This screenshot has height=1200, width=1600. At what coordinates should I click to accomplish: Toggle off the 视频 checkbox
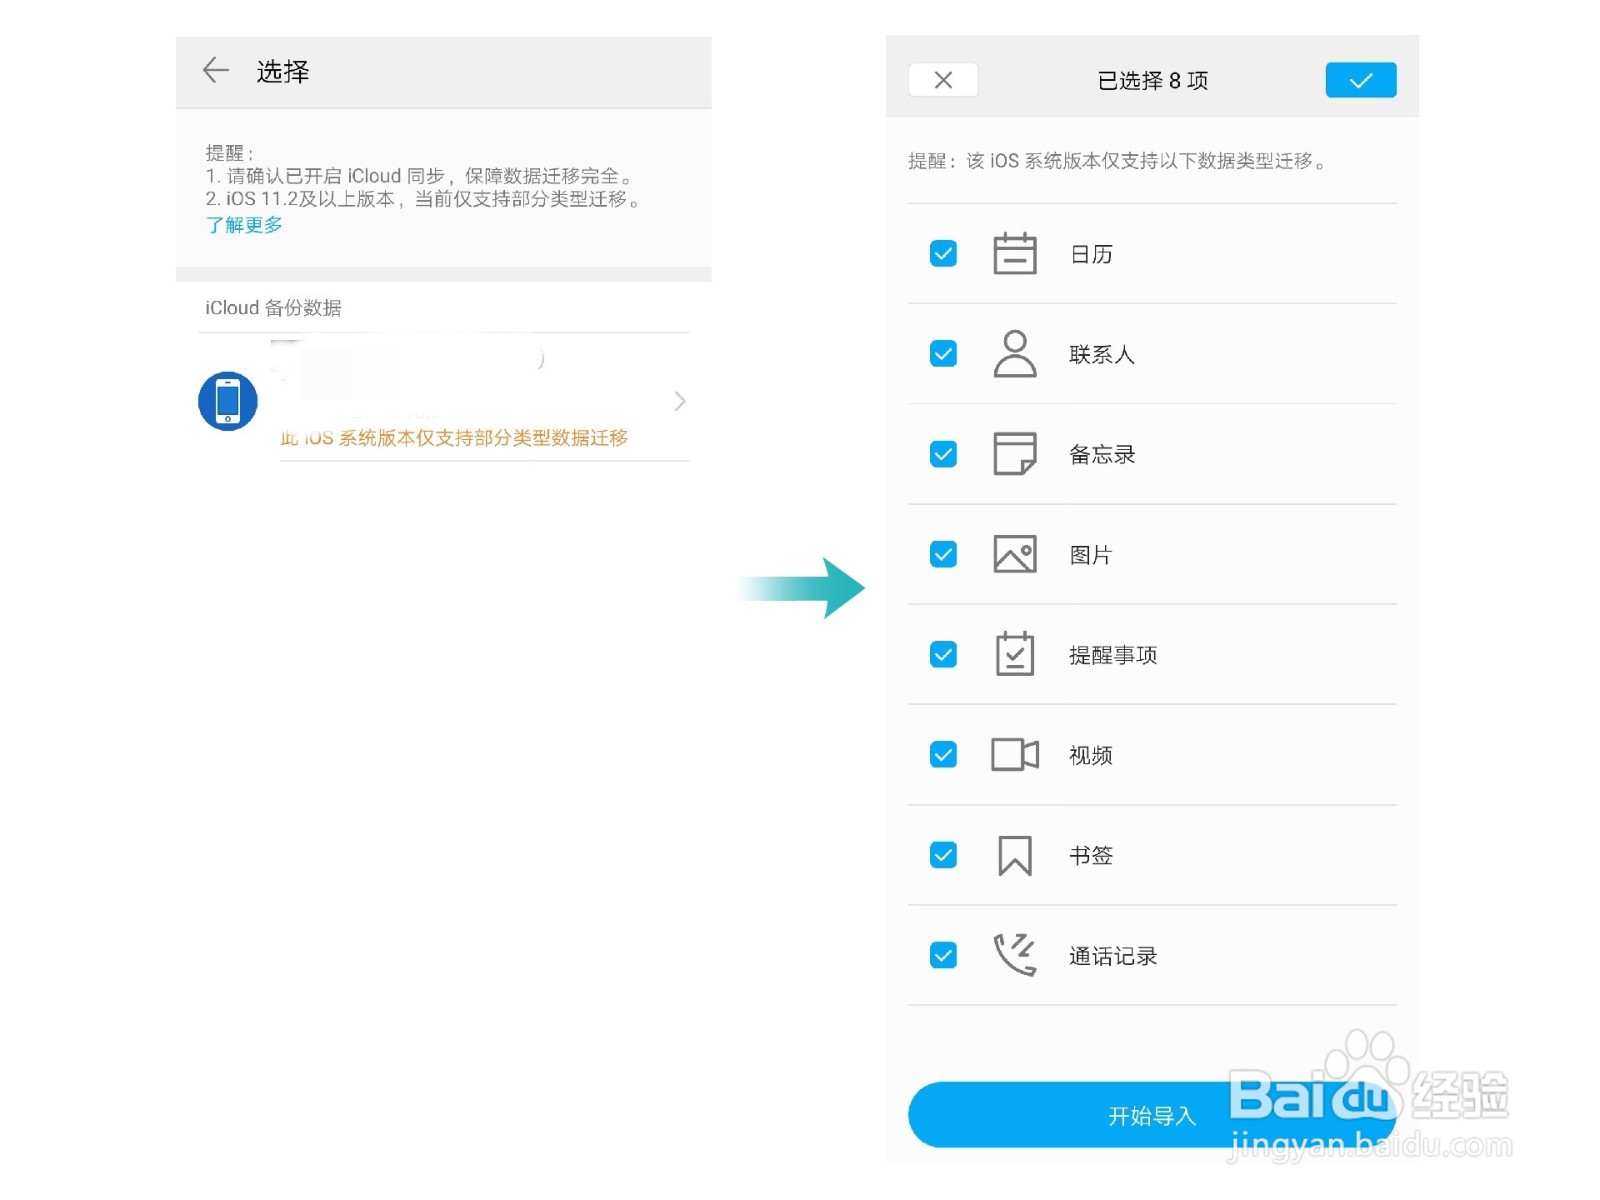coord(941,755)
